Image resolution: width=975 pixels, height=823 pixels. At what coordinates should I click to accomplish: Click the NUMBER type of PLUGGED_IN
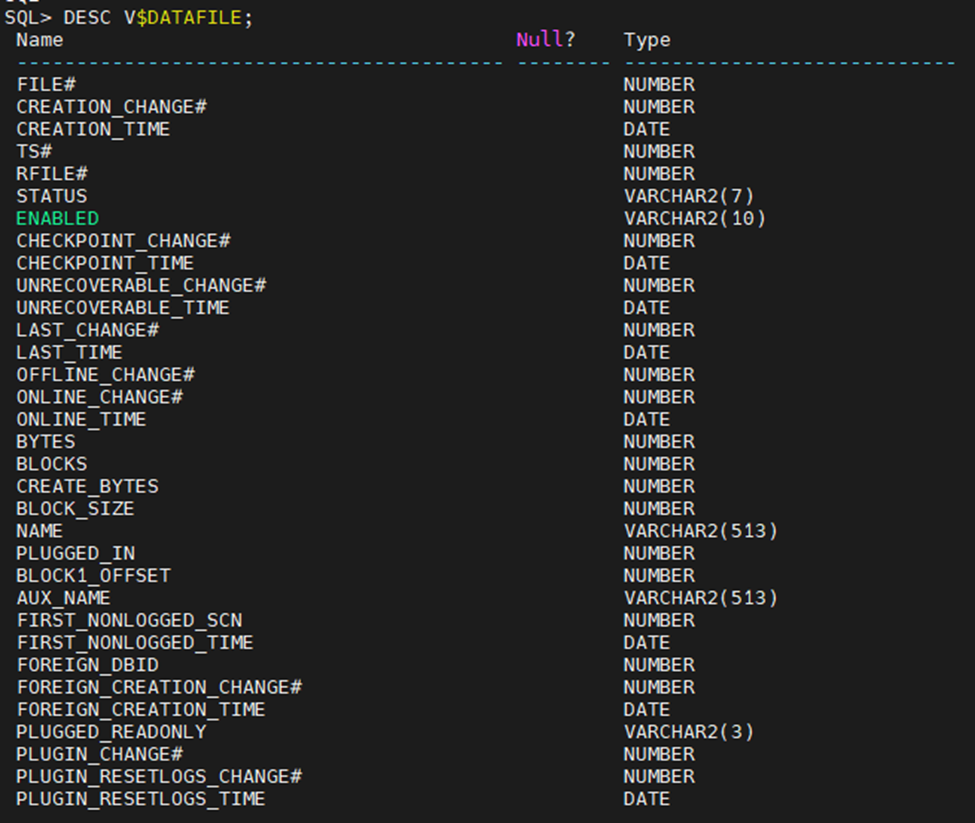point(659,554)
